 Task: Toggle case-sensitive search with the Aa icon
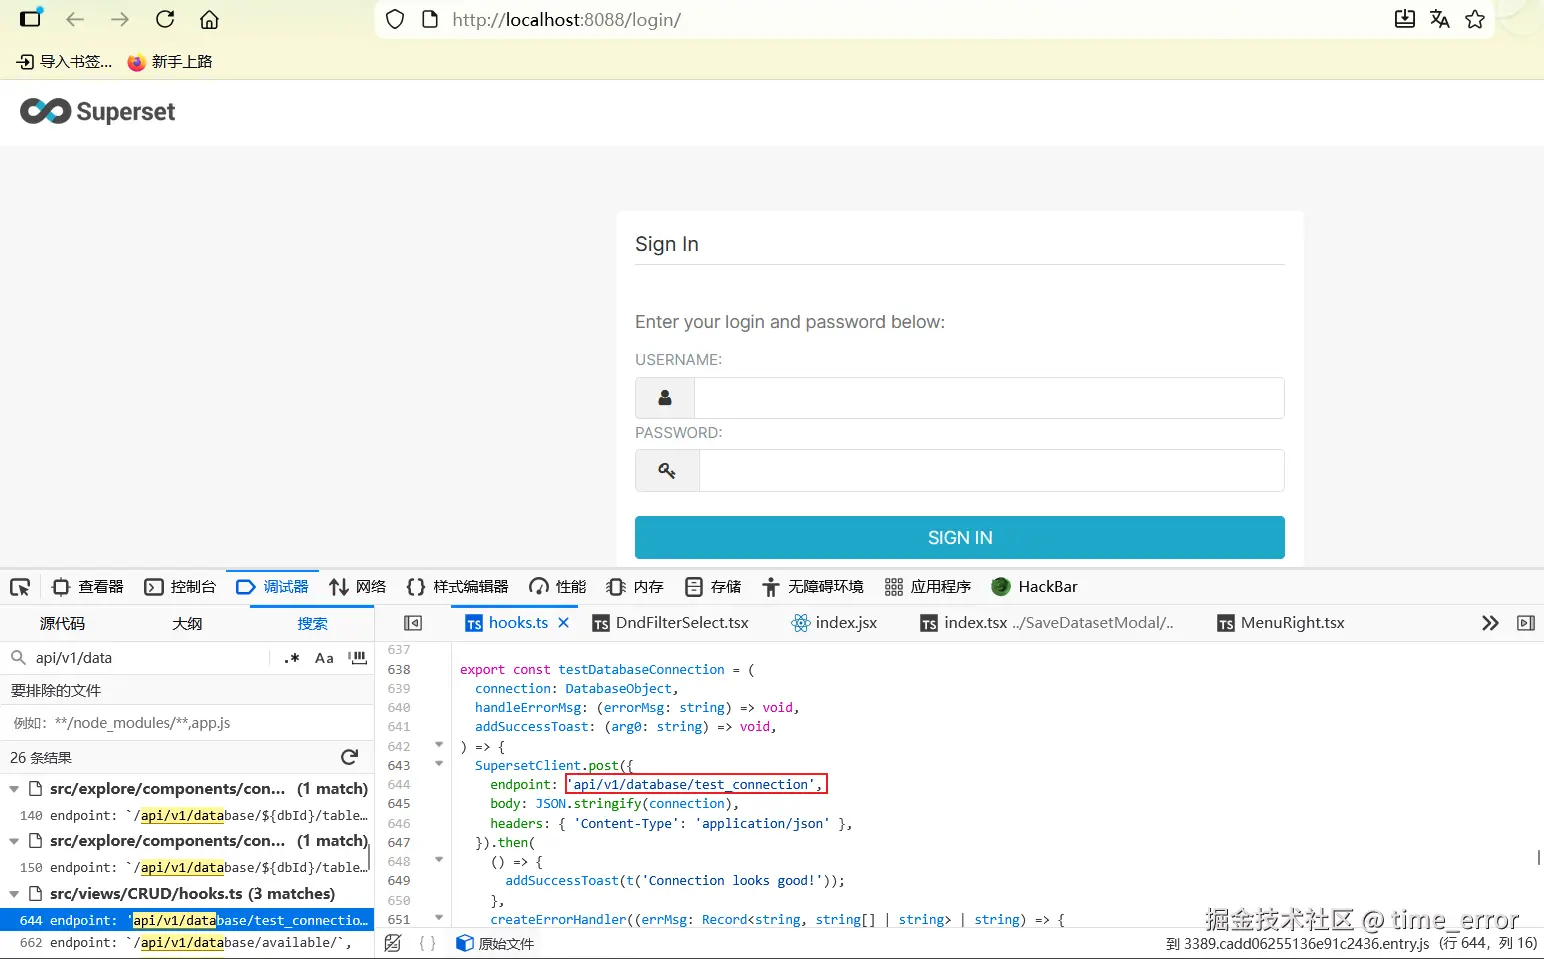click(x=324, y=658)
